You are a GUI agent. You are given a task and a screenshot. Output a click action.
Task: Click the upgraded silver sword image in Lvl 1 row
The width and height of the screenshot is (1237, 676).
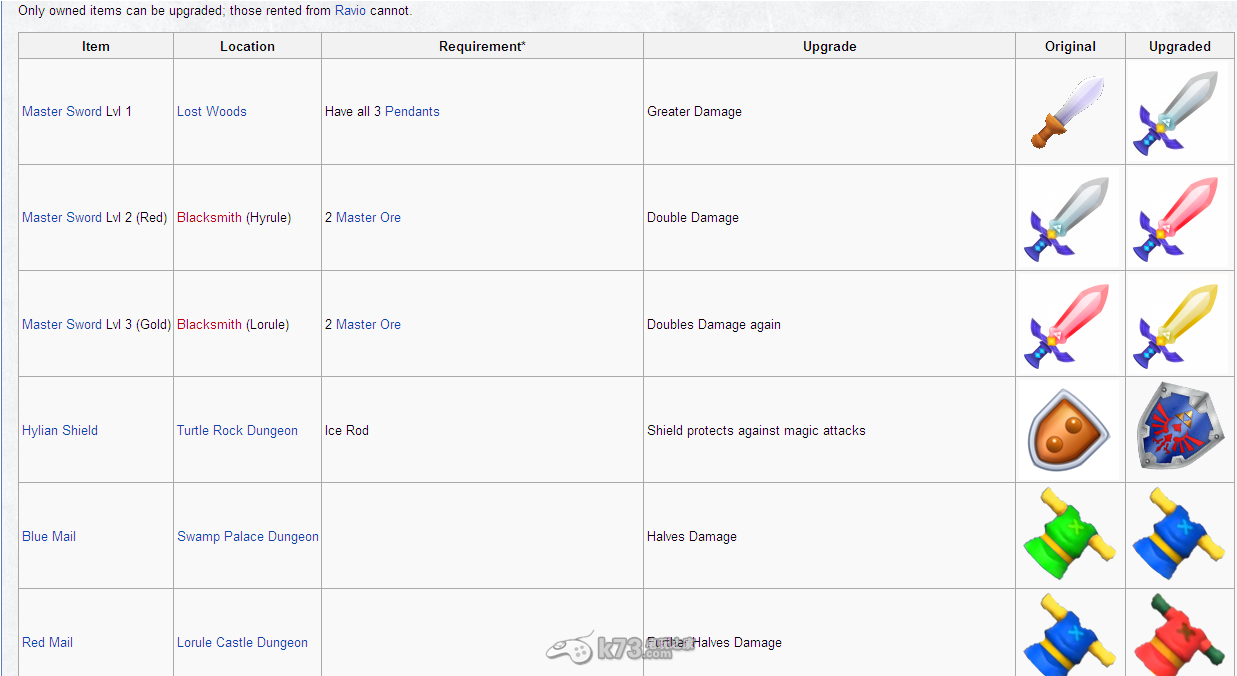point(1177,112)
